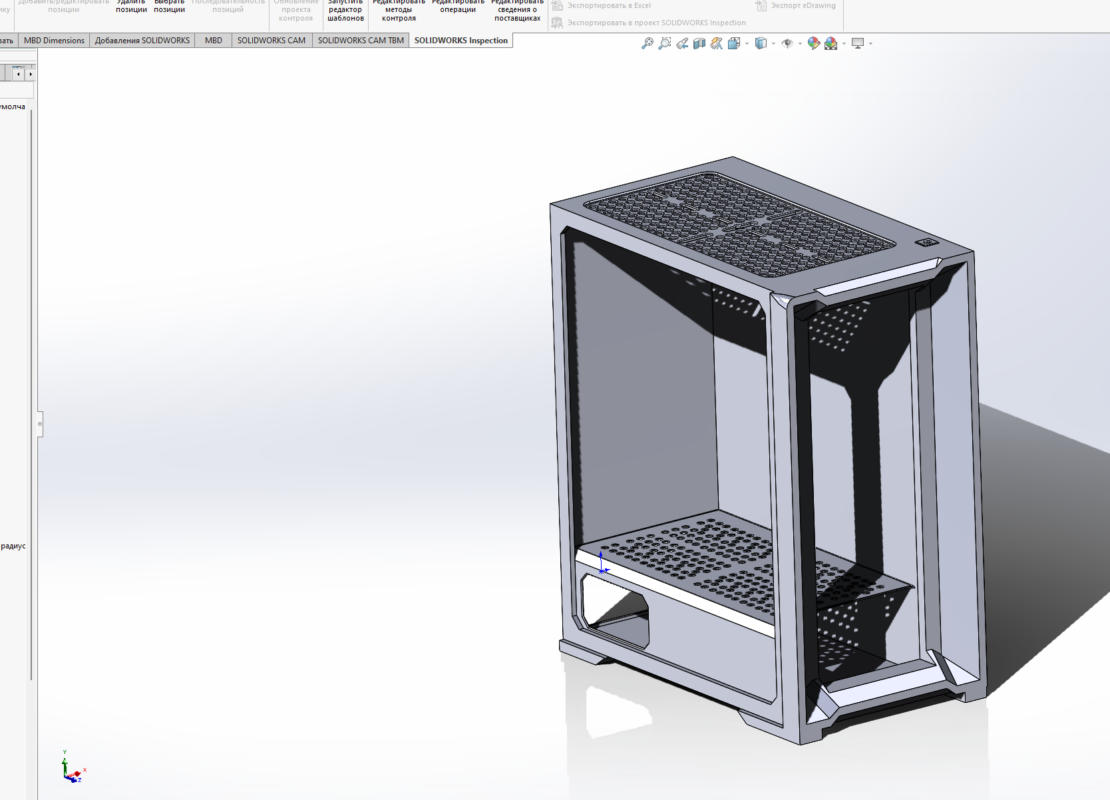Click the left panel tab scroll-right arrow
Image resolution: width=1110 pixels, height=800 pixels.
point(30,74)
